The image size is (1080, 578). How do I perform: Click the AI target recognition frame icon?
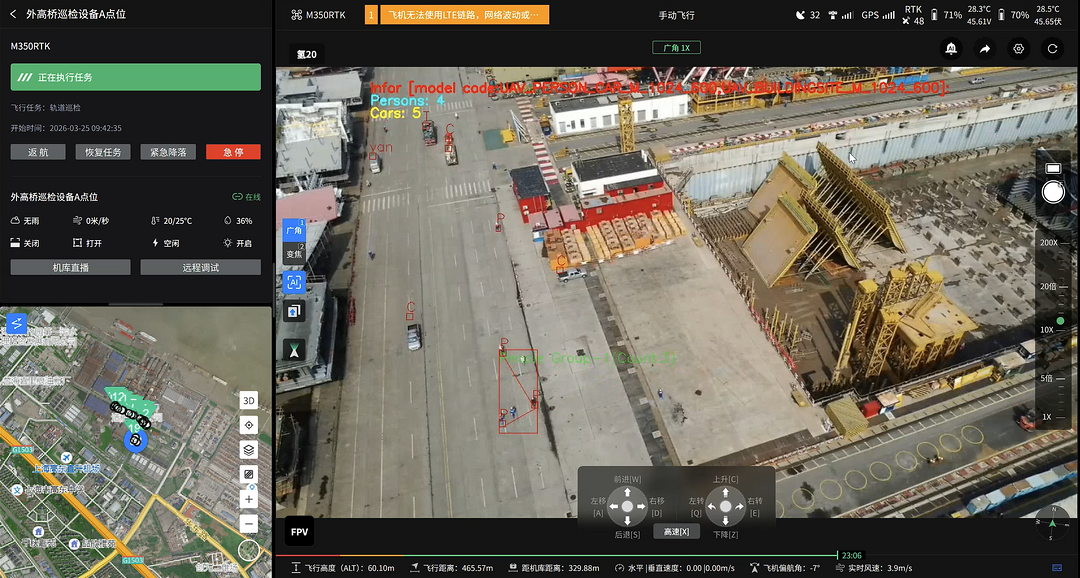coord(294,282)
